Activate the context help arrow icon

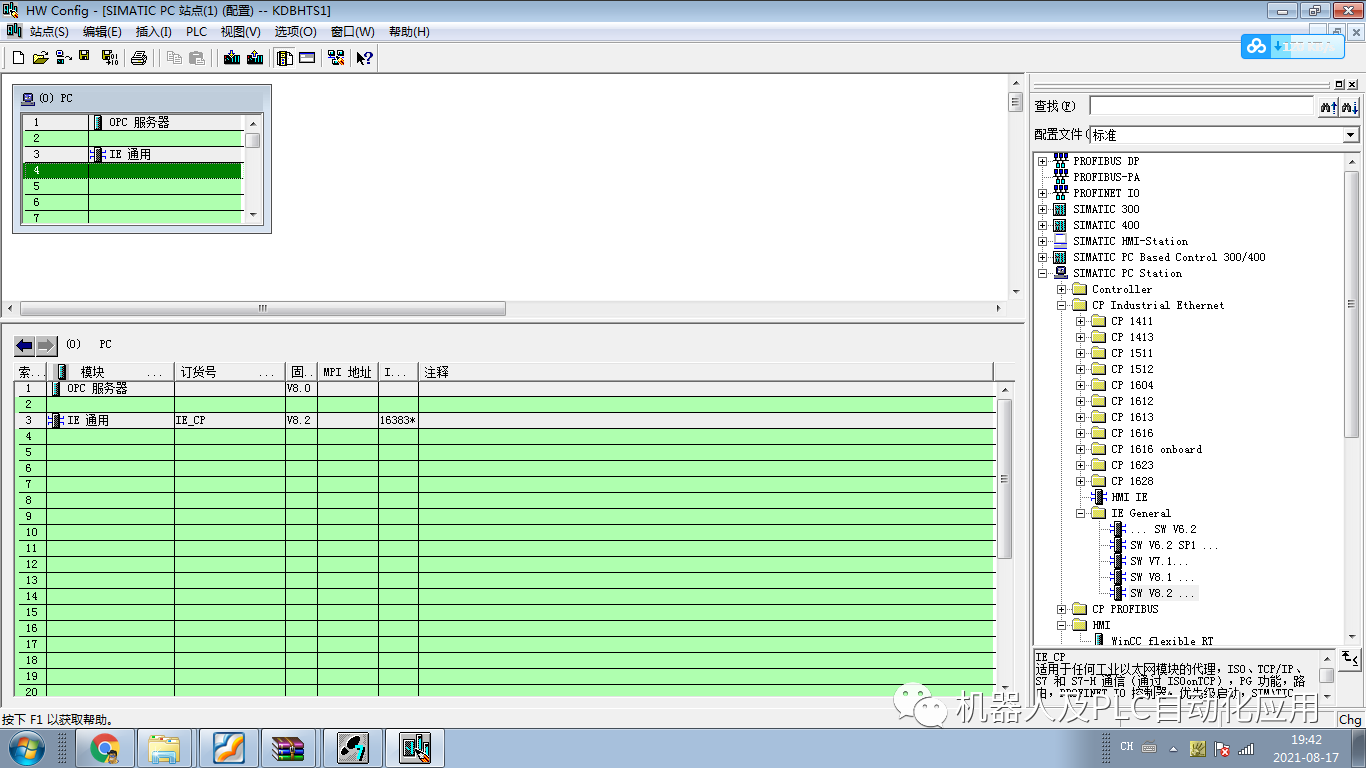pos(365,58)
